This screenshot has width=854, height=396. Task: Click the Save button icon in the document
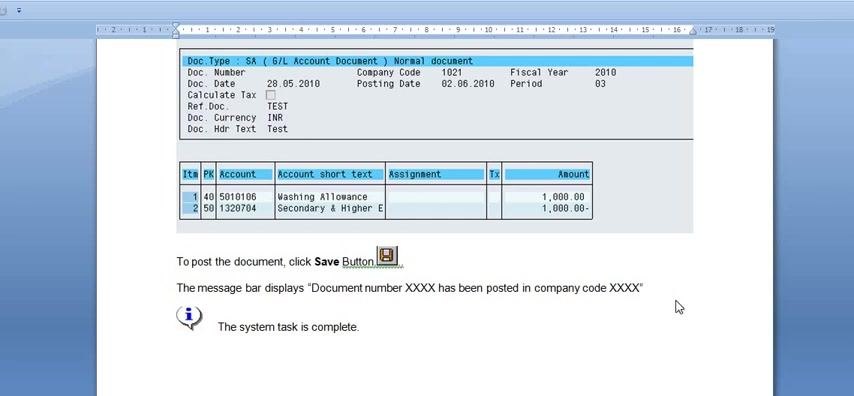point(387,256)
